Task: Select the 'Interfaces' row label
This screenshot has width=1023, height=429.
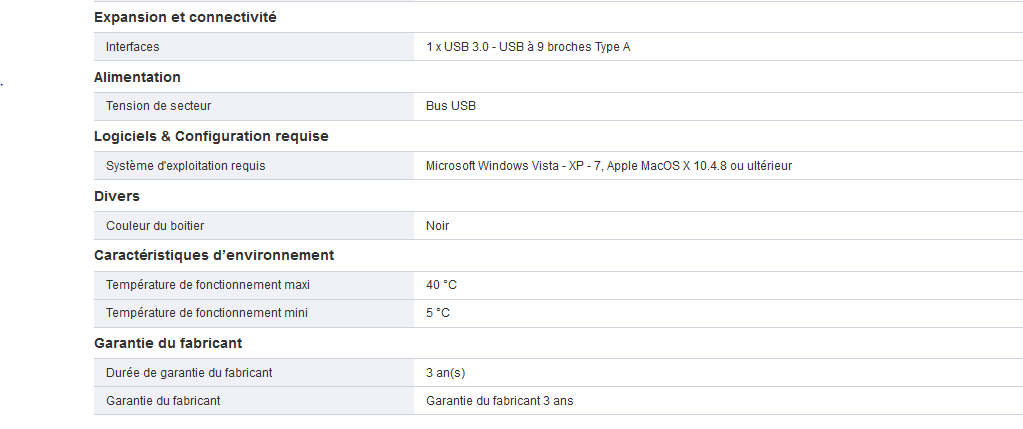Action: pos(132,47)
